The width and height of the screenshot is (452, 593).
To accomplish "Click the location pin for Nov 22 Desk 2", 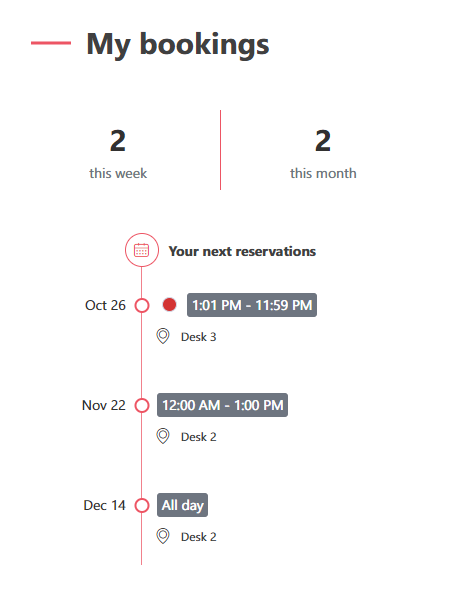I will click(163, 436).
